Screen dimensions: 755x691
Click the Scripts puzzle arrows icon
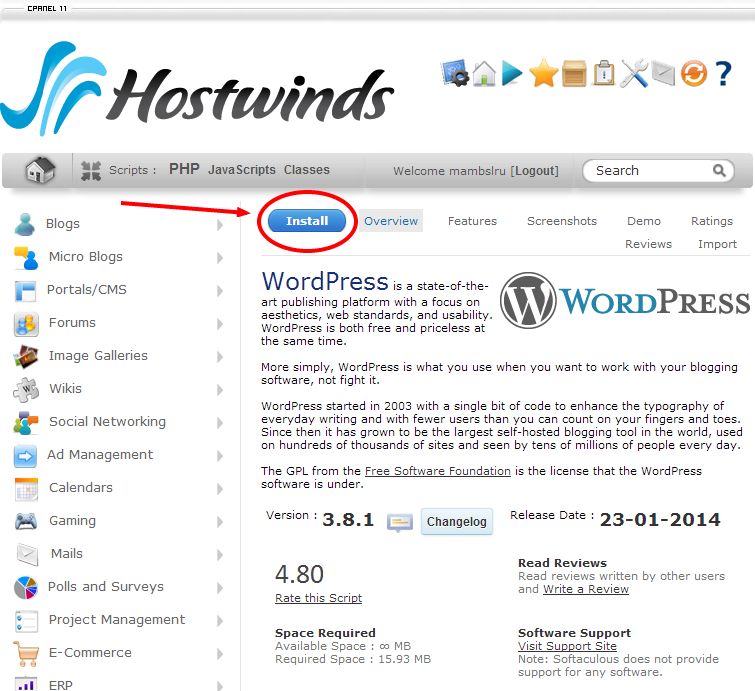coord(91,170)
